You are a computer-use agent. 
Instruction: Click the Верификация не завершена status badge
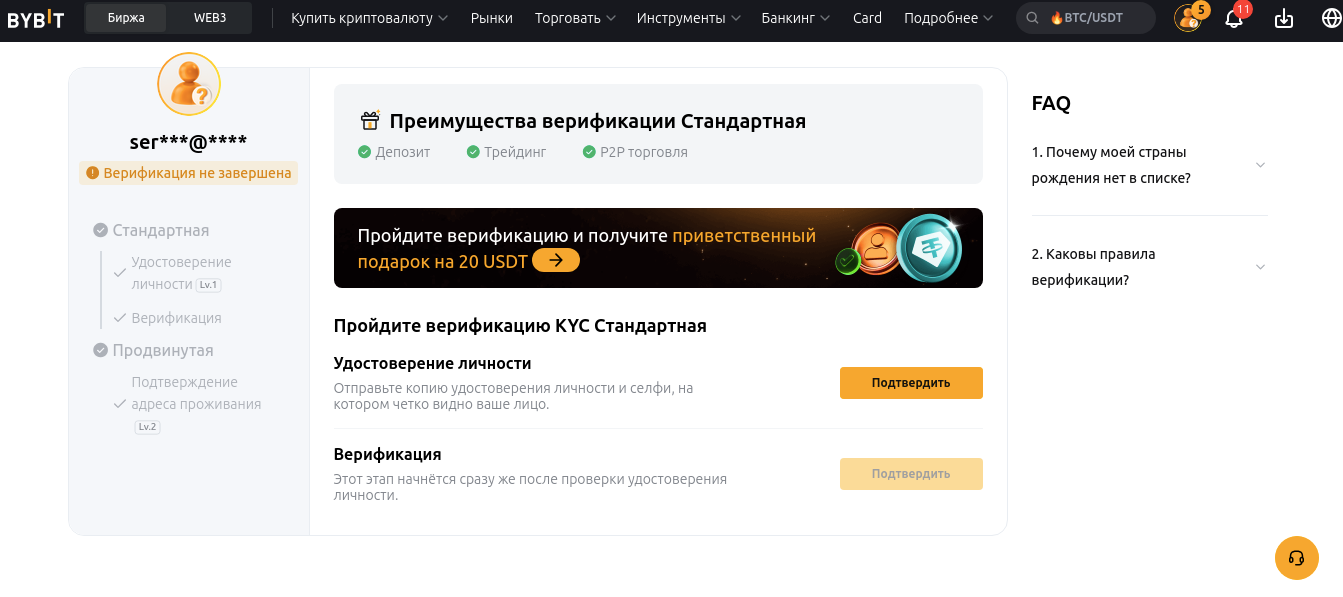point(189,173)
